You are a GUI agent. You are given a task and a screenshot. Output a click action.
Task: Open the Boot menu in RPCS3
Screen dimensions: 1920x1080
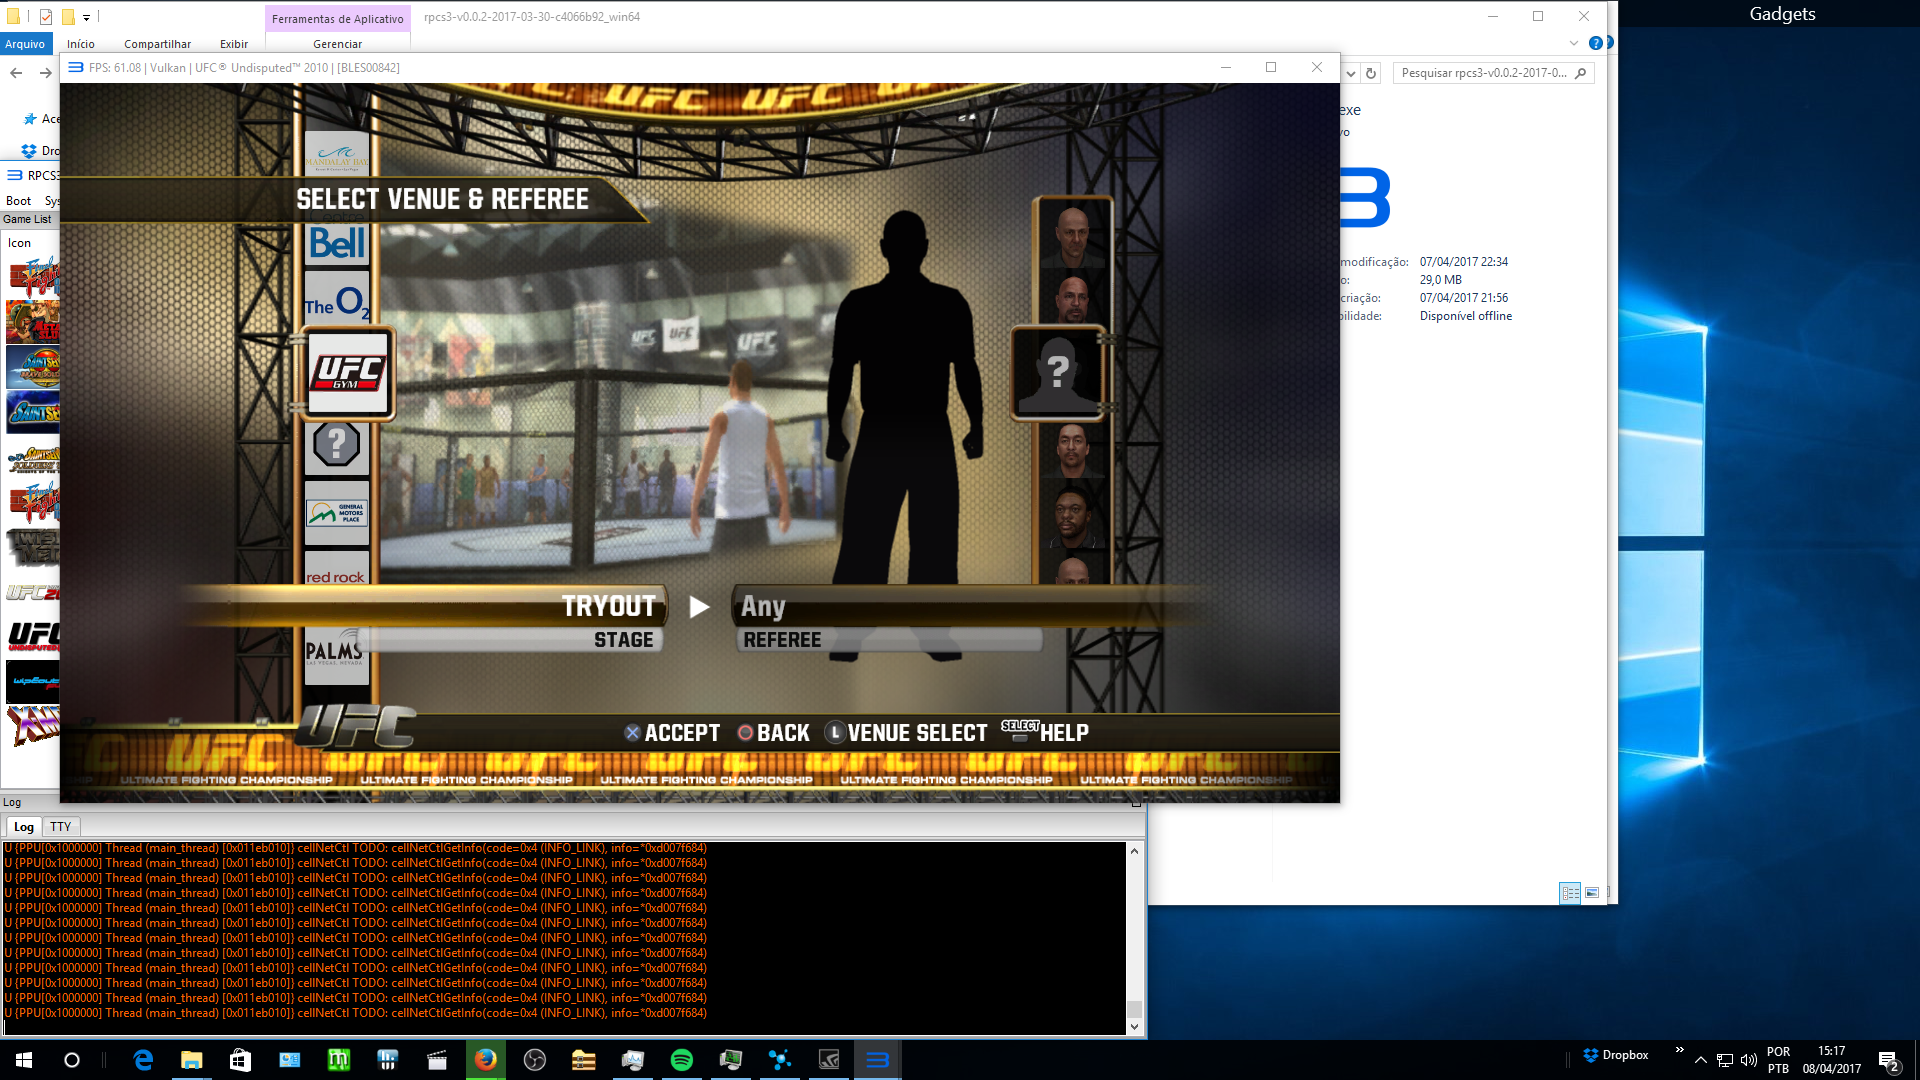pyautogui.click(x=18, y=201)
